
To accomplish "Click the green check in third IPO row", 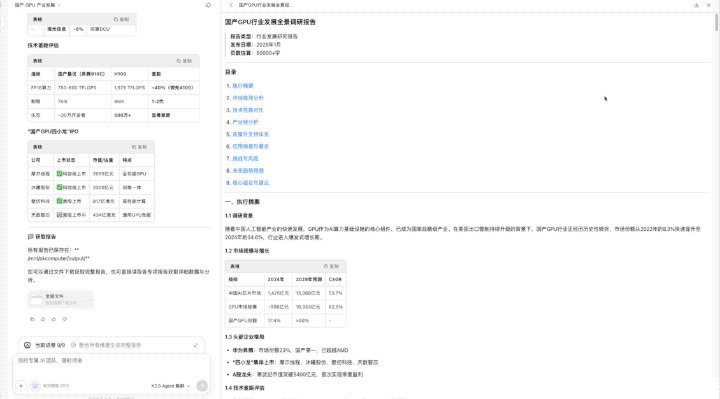I will (x=59, y=201).
